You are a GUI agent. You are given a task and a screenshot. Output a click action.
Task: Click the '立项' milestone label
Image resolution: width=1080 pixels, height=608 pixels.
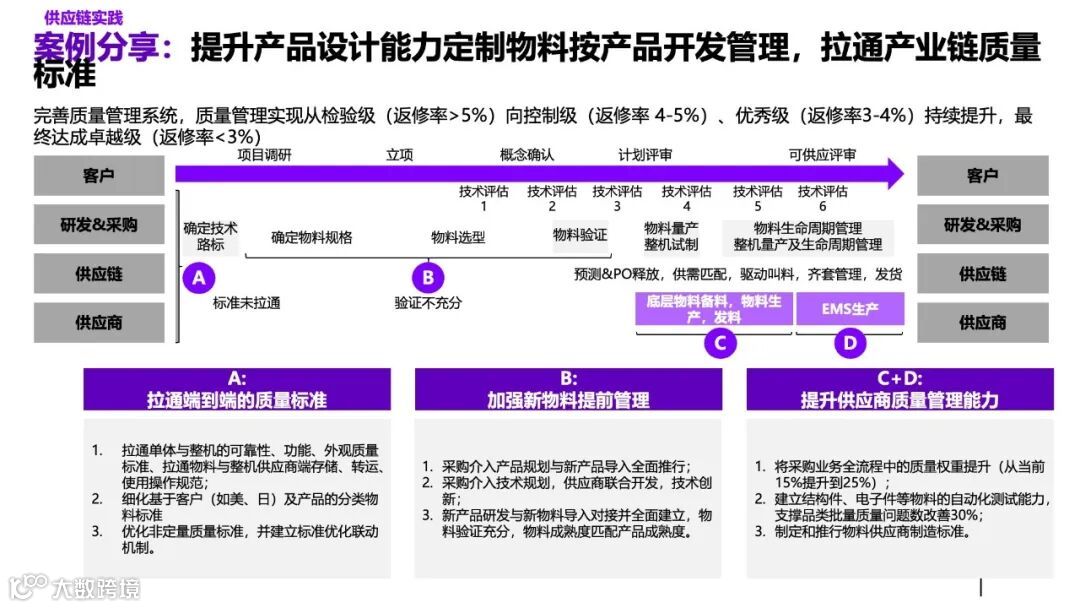[x=399, y=155]
